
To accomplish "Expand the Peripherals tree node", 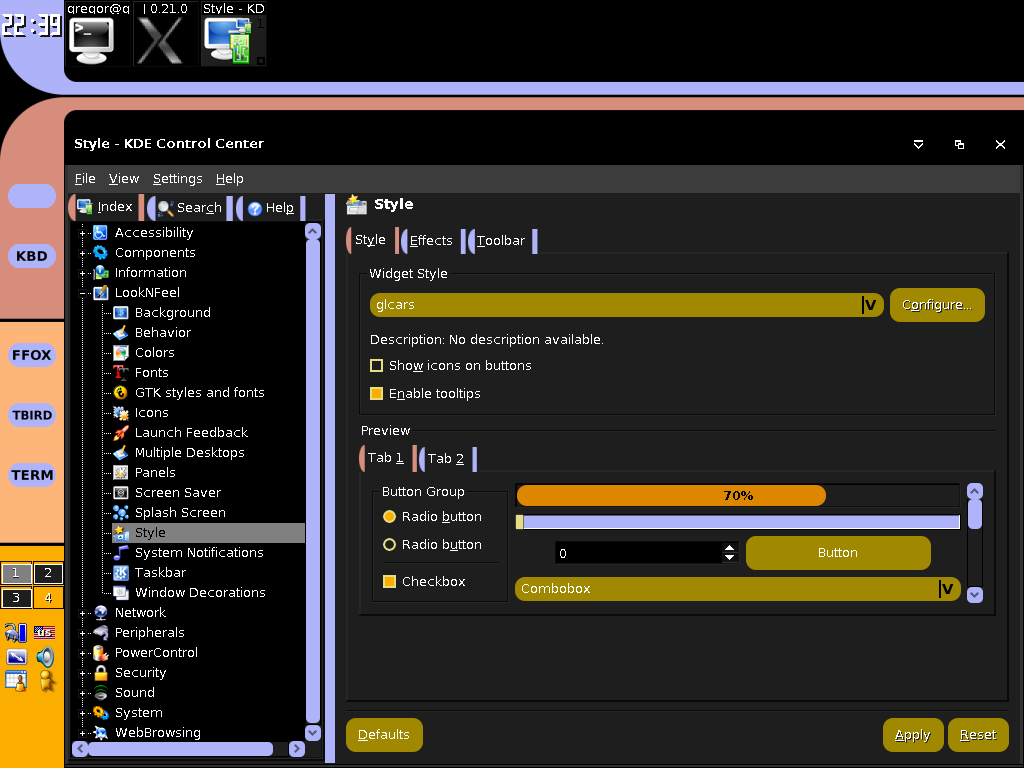I will coord(82,633).
